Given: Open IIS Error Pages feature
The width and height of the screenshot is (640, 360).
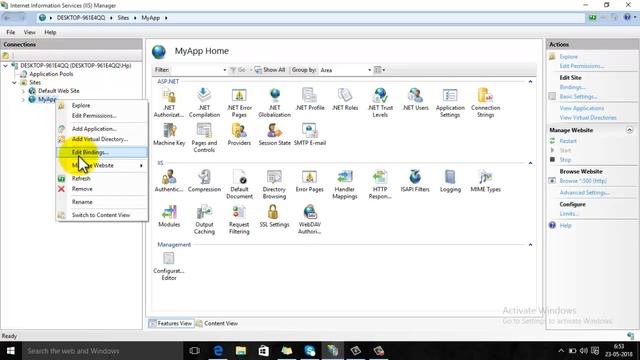Looking at the screenshot, I should 309,181.
